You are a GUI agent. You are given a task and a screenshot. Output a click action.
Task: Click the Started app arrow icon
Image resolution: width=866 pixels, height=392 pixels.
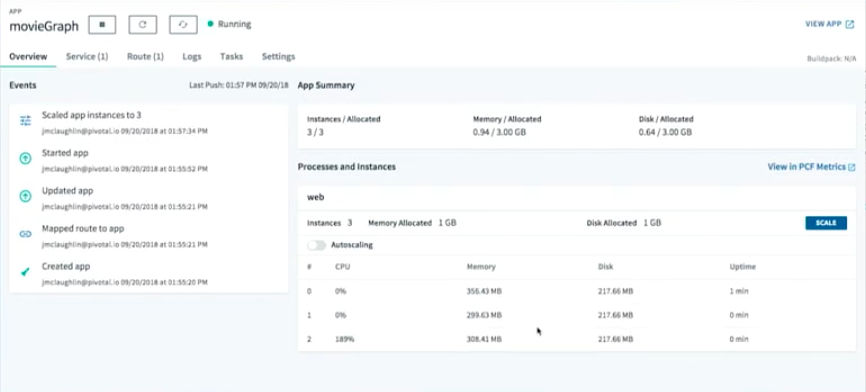25,158
